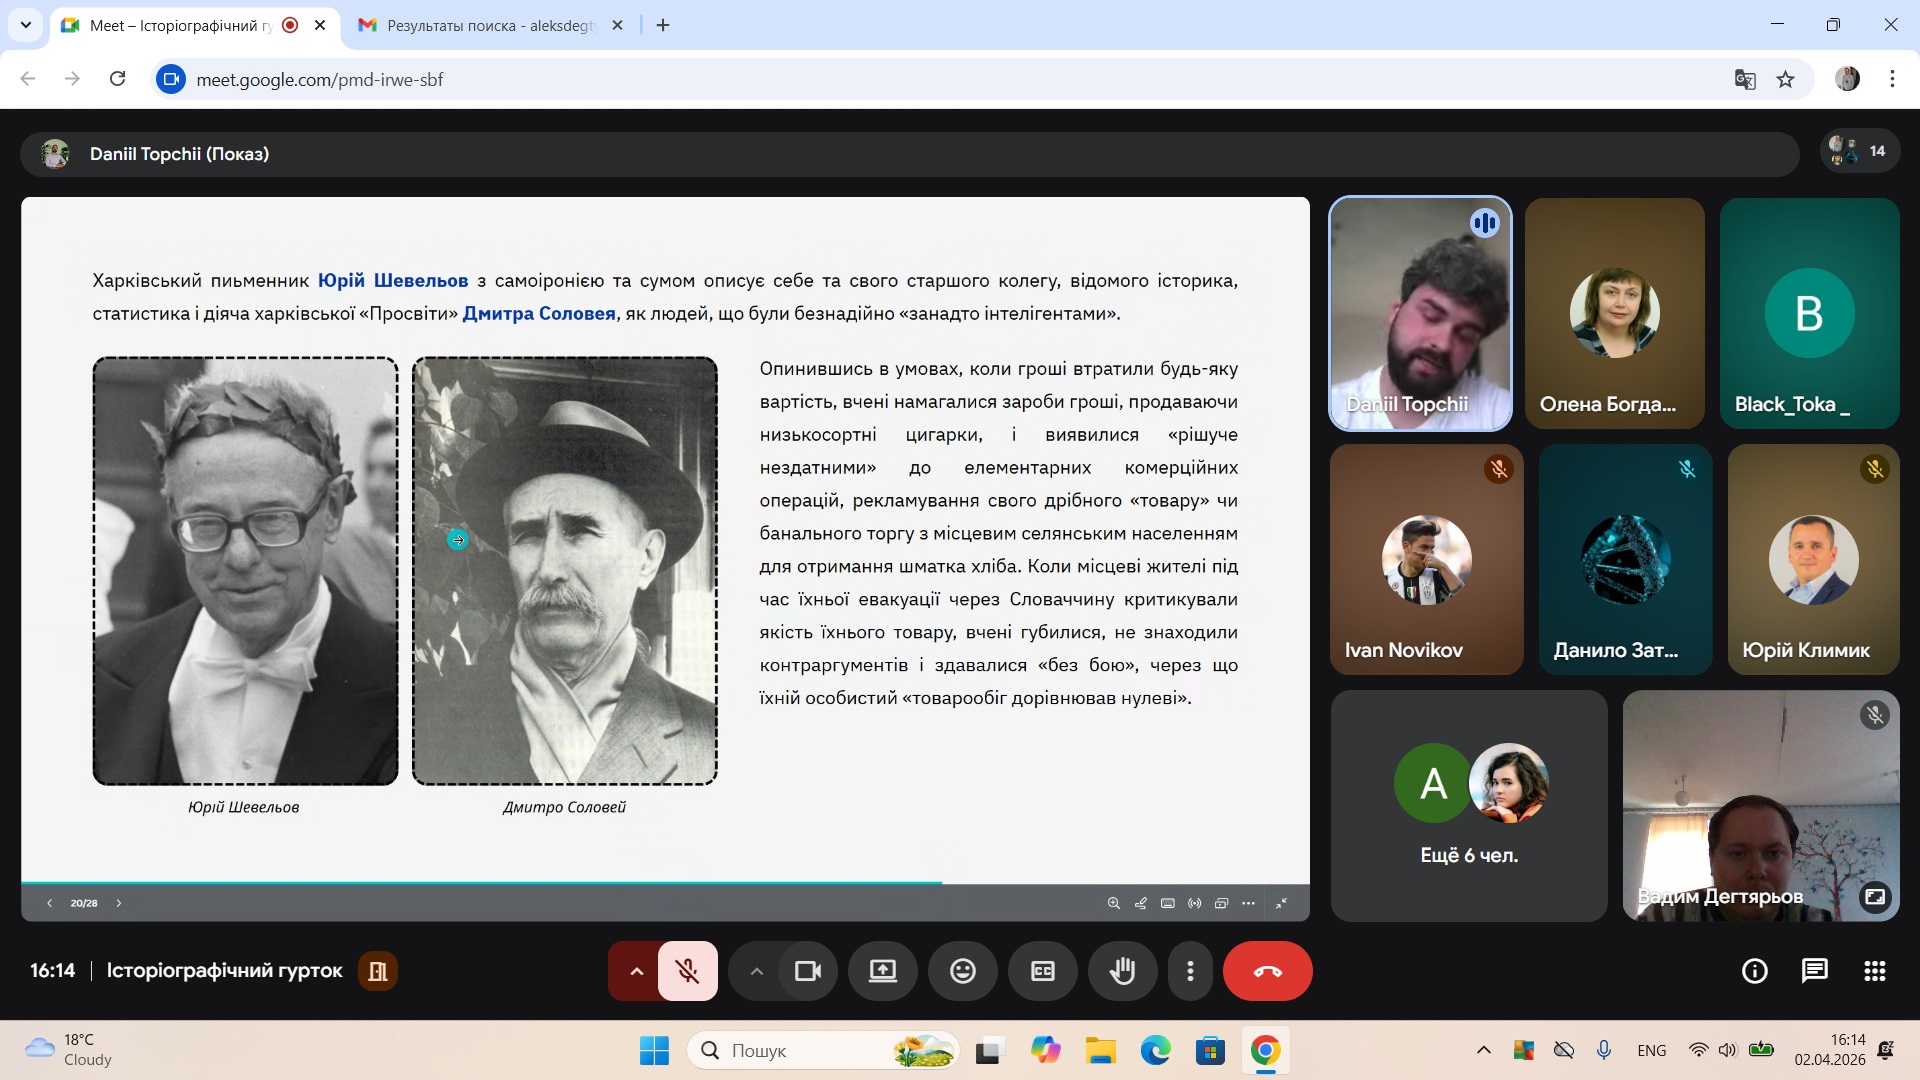Raise hand in the meeting
This screenshot has width=1920, height=1080.
pos(1122,971)
